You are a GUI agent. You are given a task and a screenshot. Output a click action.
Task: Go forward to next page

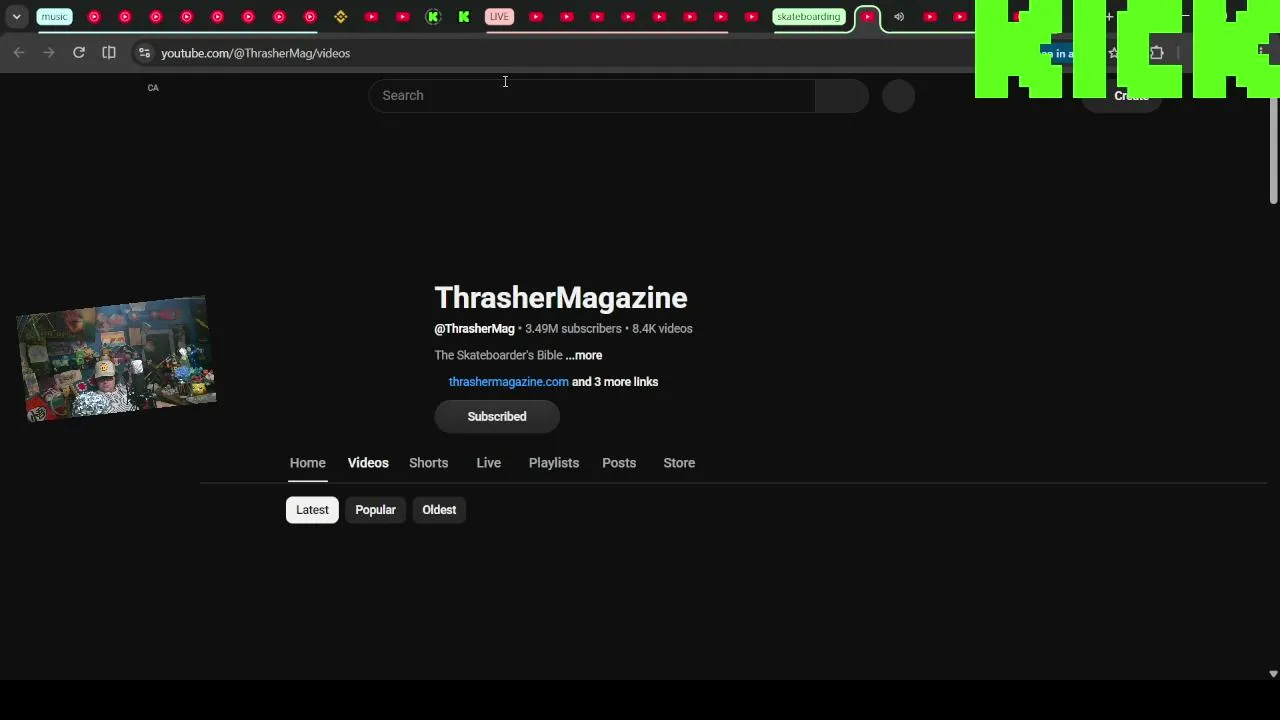[49, 53]
